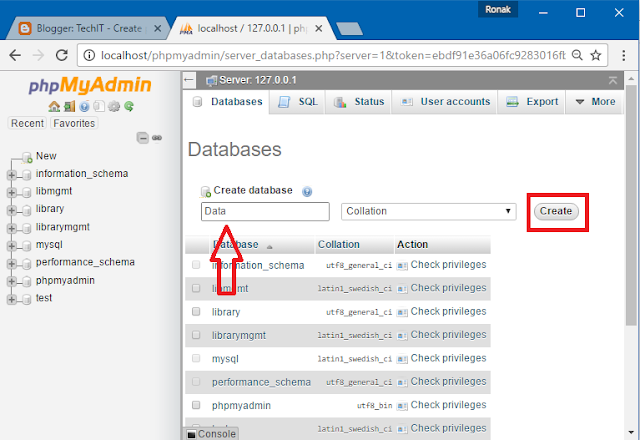
Task: Click privileges icon for phpmyadmin row
Action: pos(402,406)
